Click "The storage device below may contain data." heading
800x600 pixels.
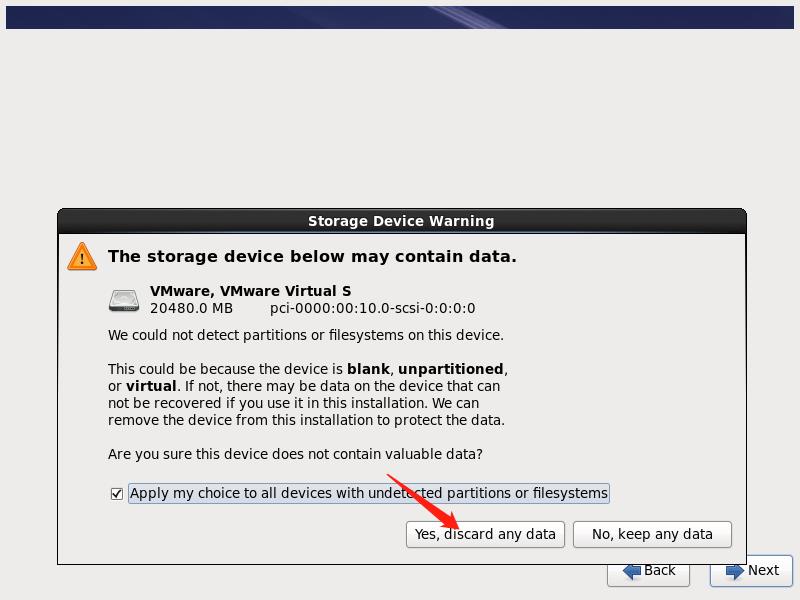click(312, 256)
